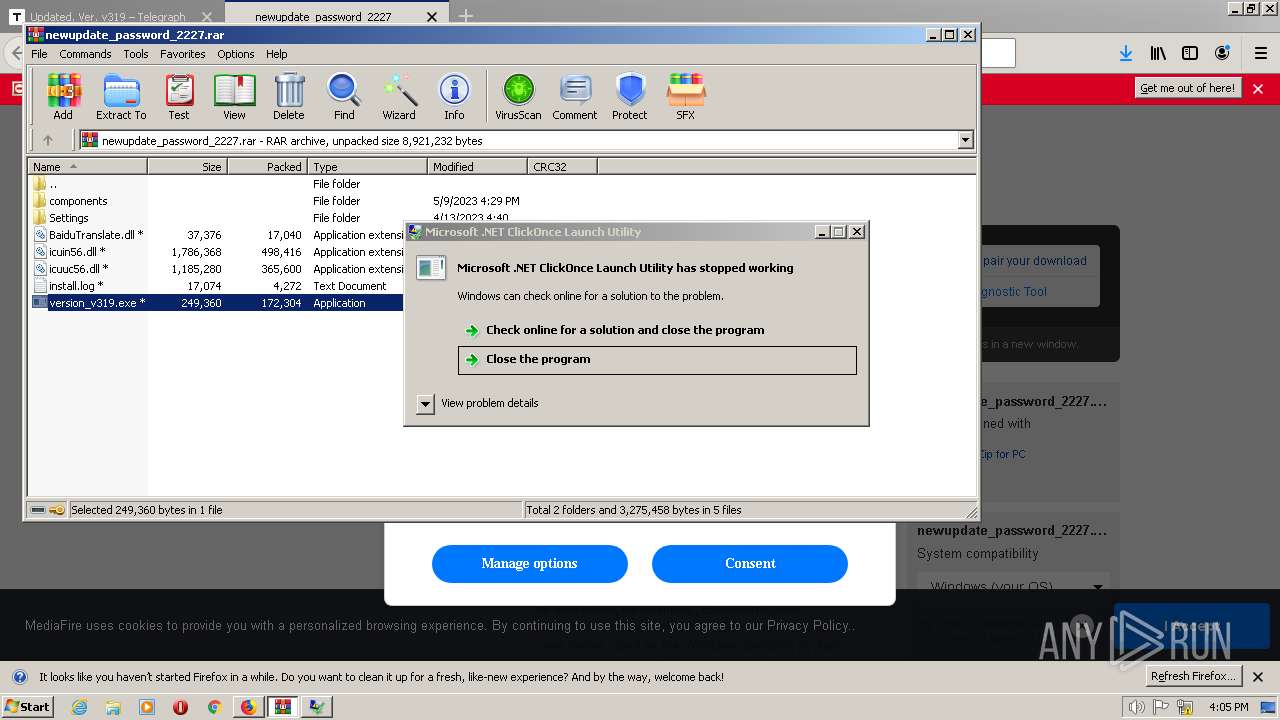Launch media player from taskbar
1280x720 pixels.
[147, 707]
